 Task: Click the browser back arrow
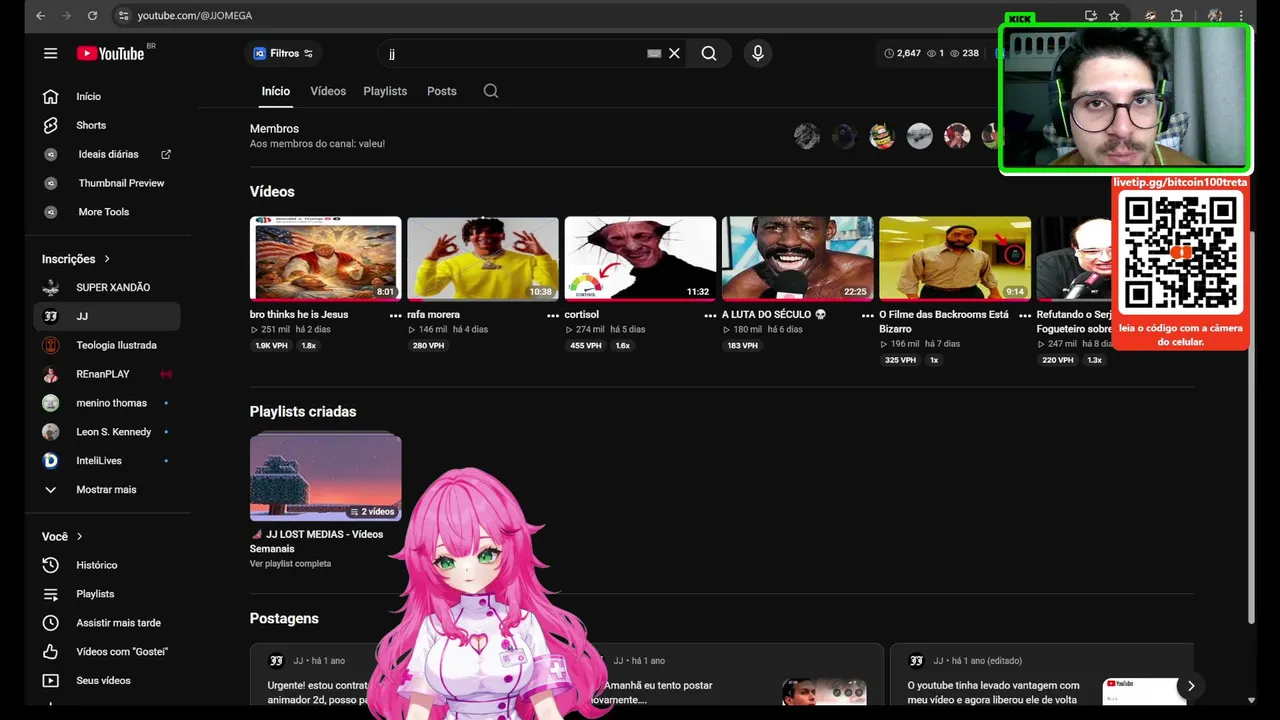(x=40, y=16)
